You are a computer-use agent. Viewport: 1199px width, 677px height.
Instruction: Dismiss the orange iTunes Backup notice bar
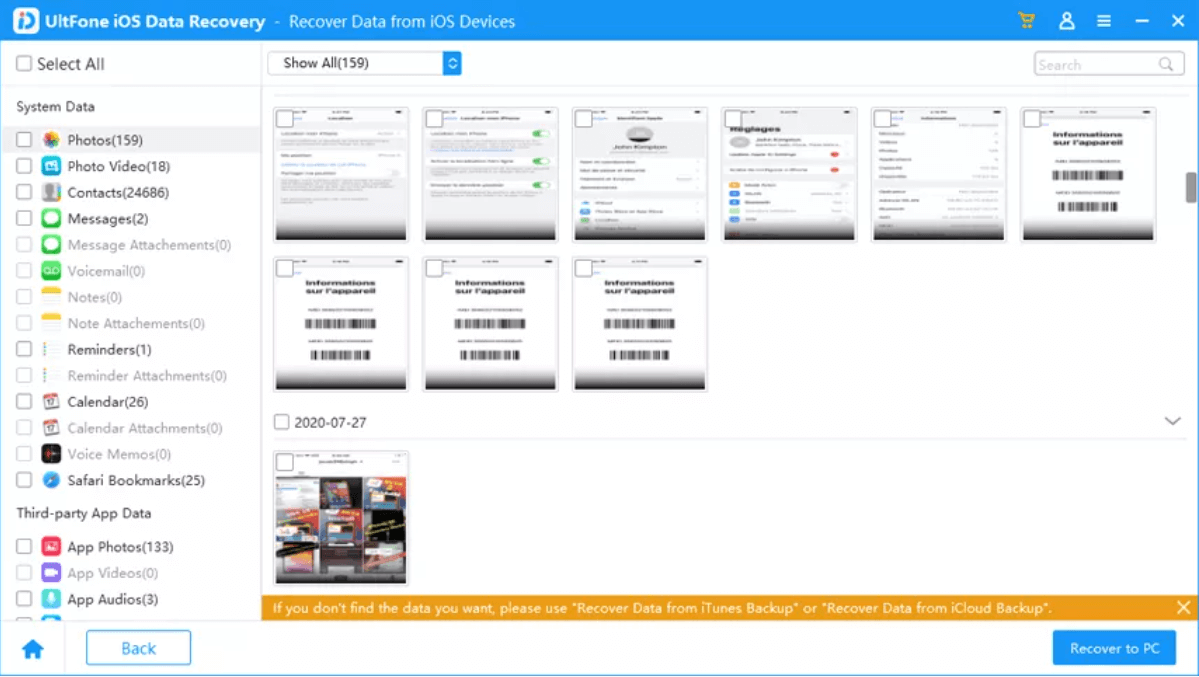coord(1183,607)
